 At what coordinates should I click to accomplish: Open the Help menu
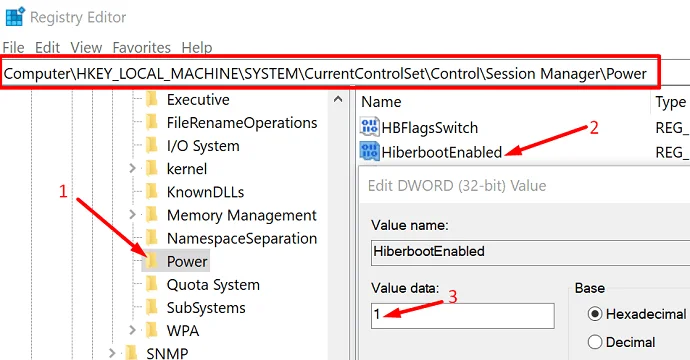[197, 47]
